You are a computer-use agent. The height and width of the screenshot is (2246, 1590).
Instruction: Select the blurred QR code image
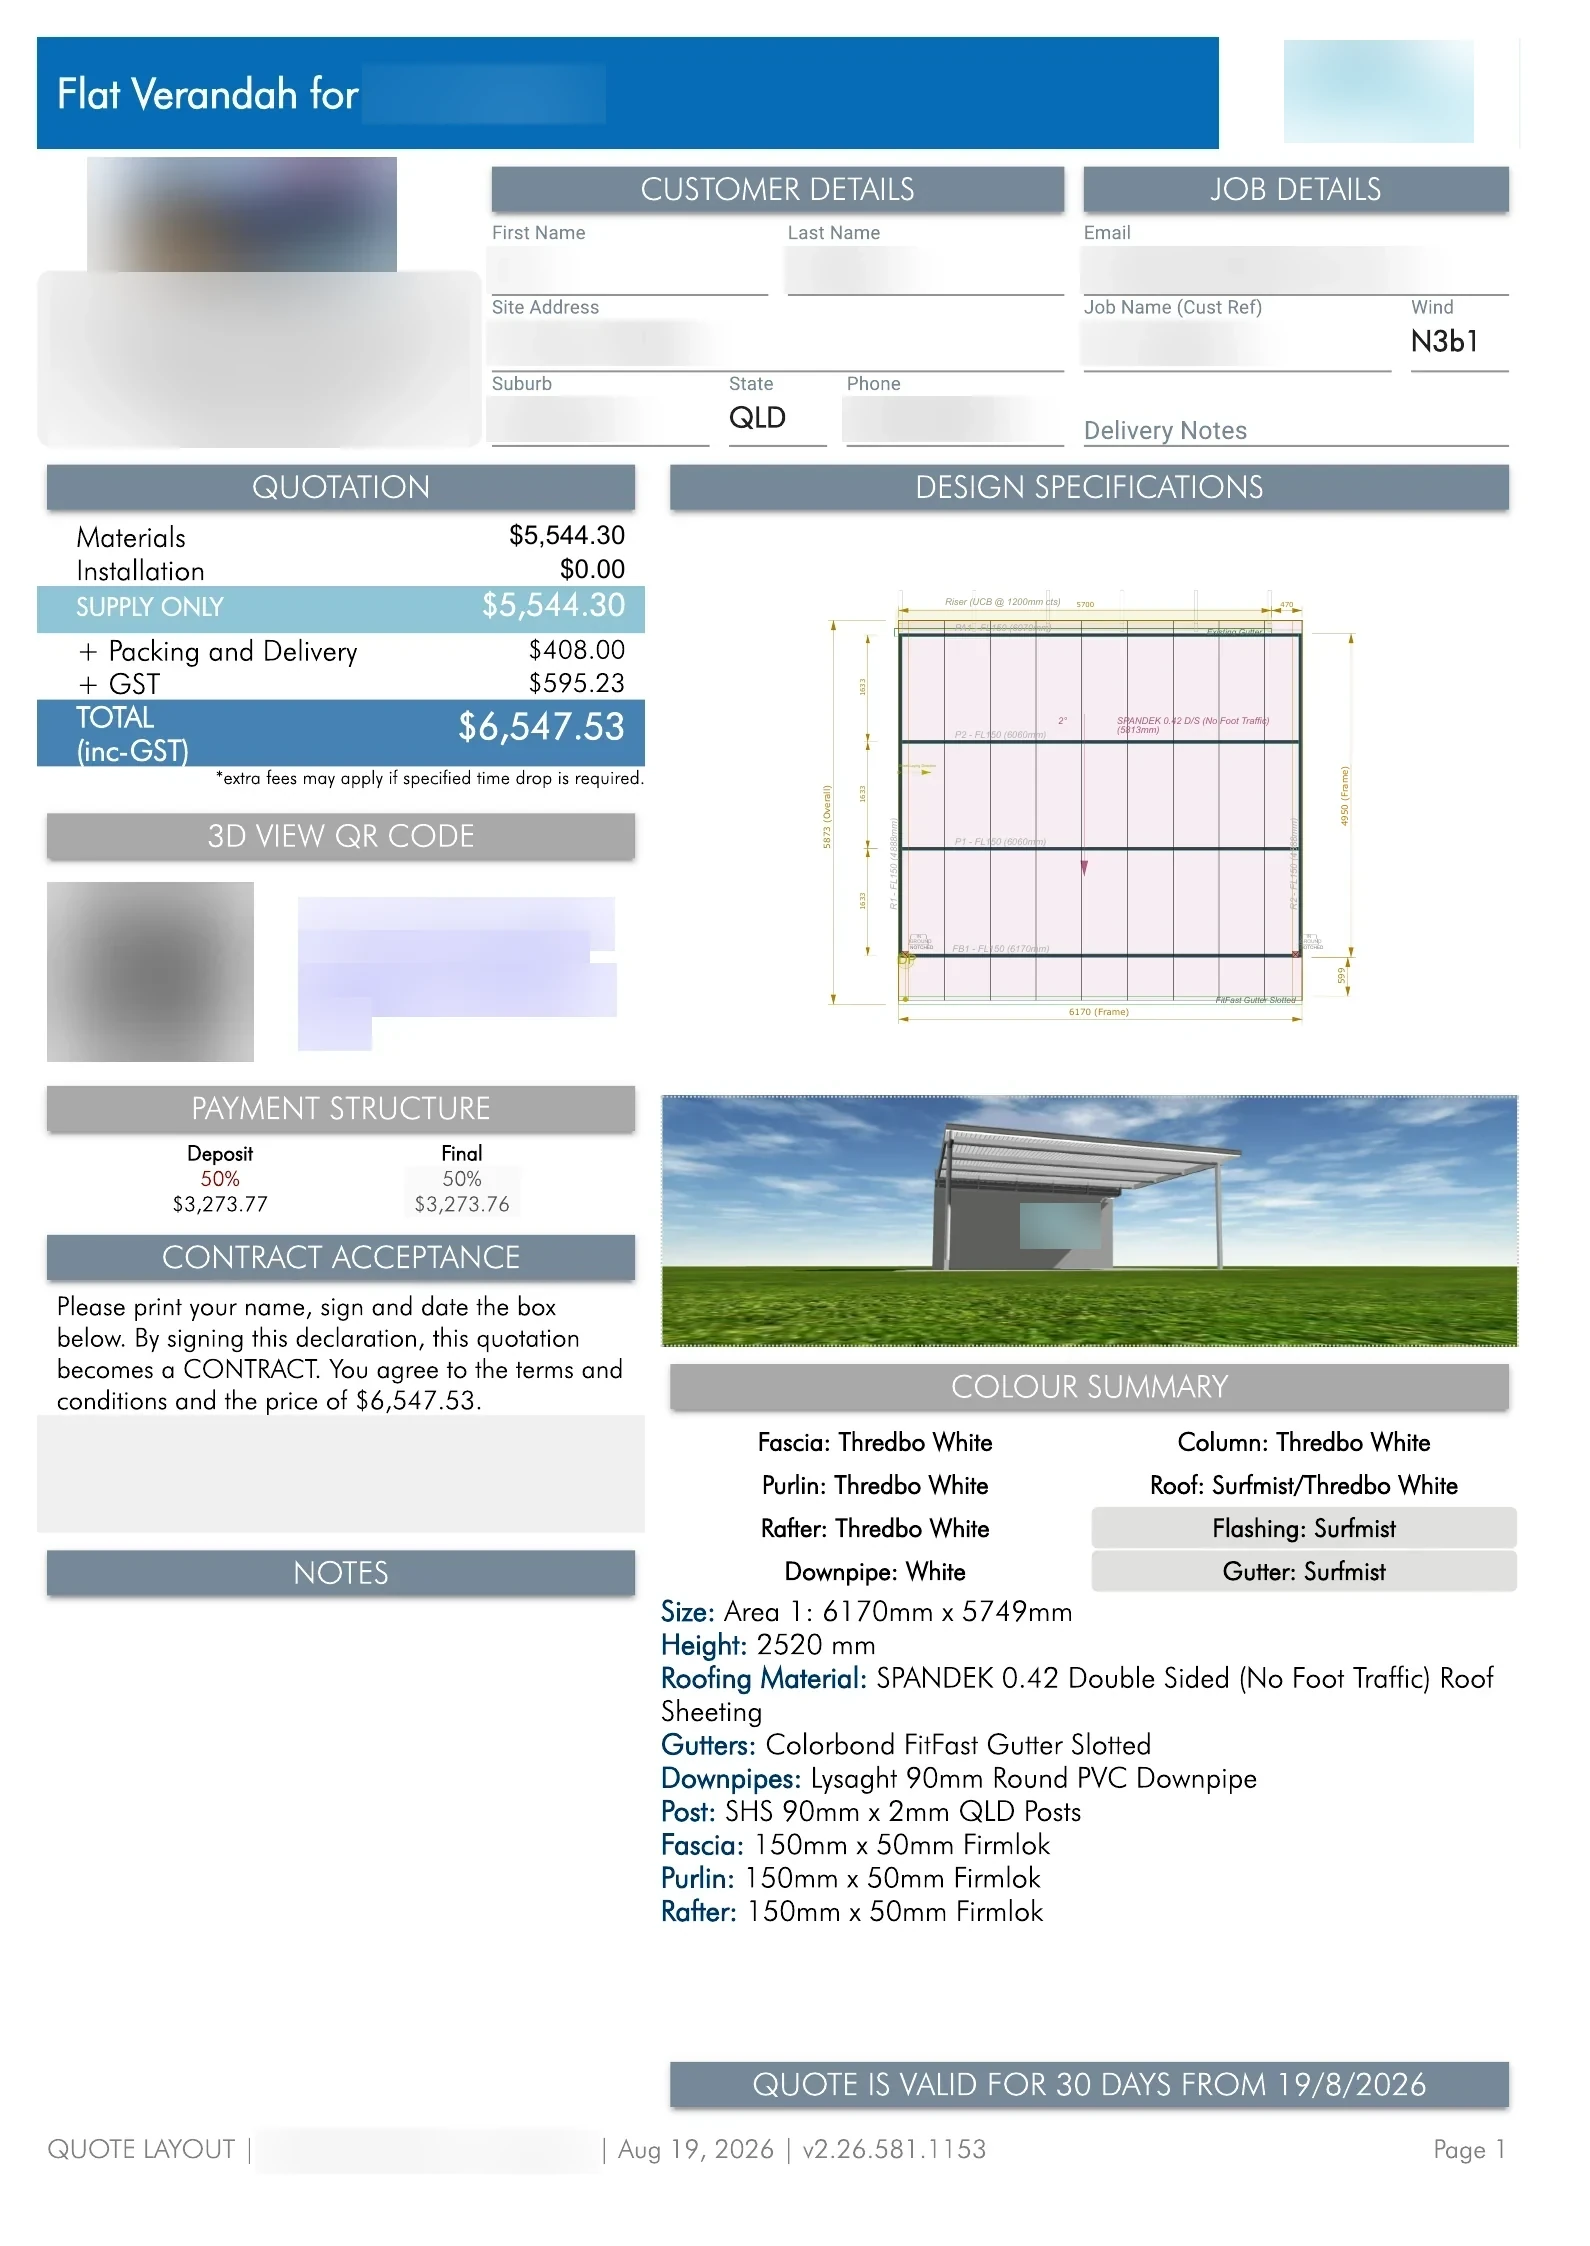[x=150, y=971]
